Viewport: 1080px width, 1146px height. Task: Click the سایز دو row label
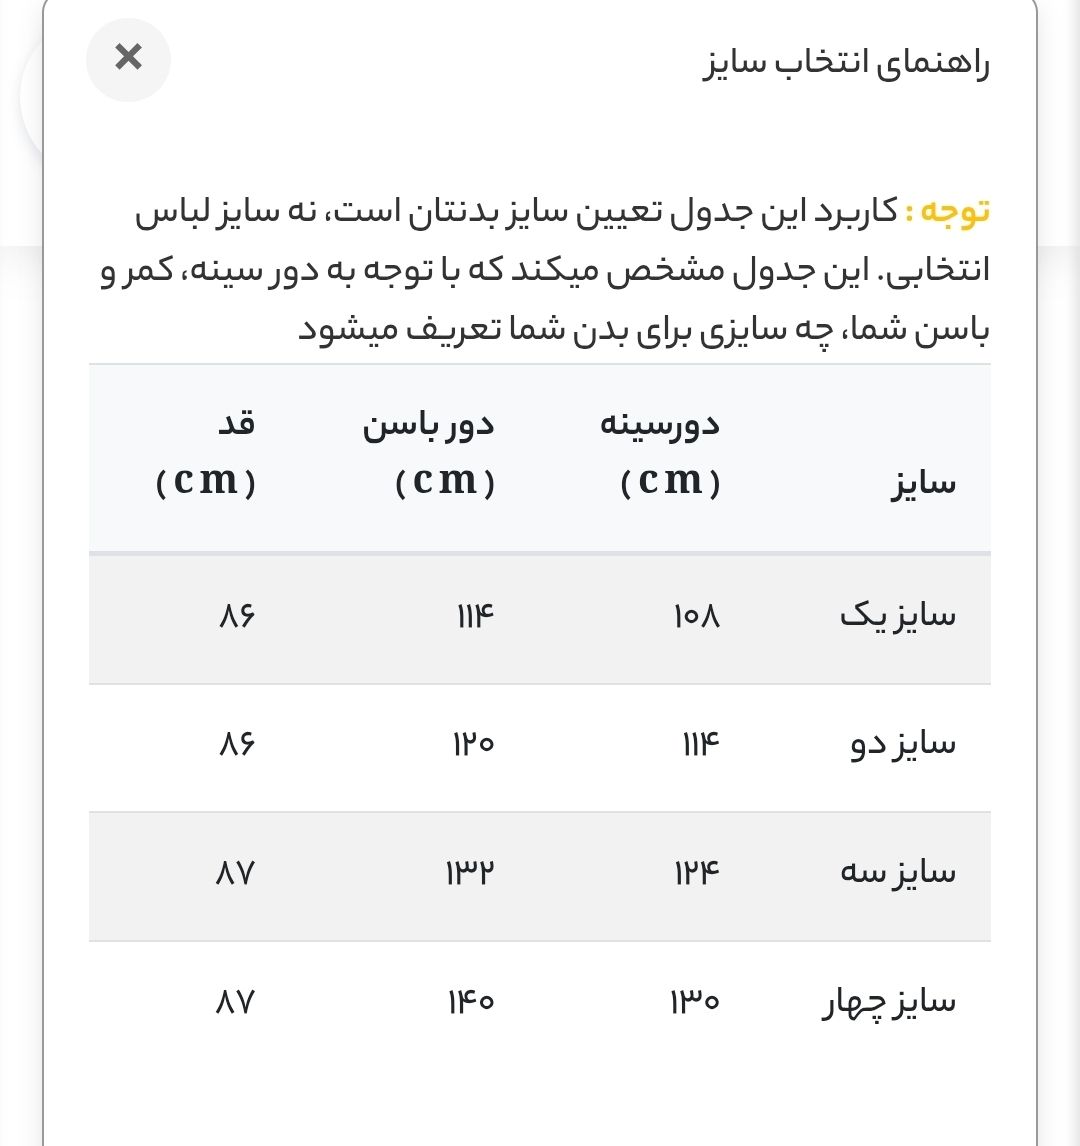tap(903, 745)
